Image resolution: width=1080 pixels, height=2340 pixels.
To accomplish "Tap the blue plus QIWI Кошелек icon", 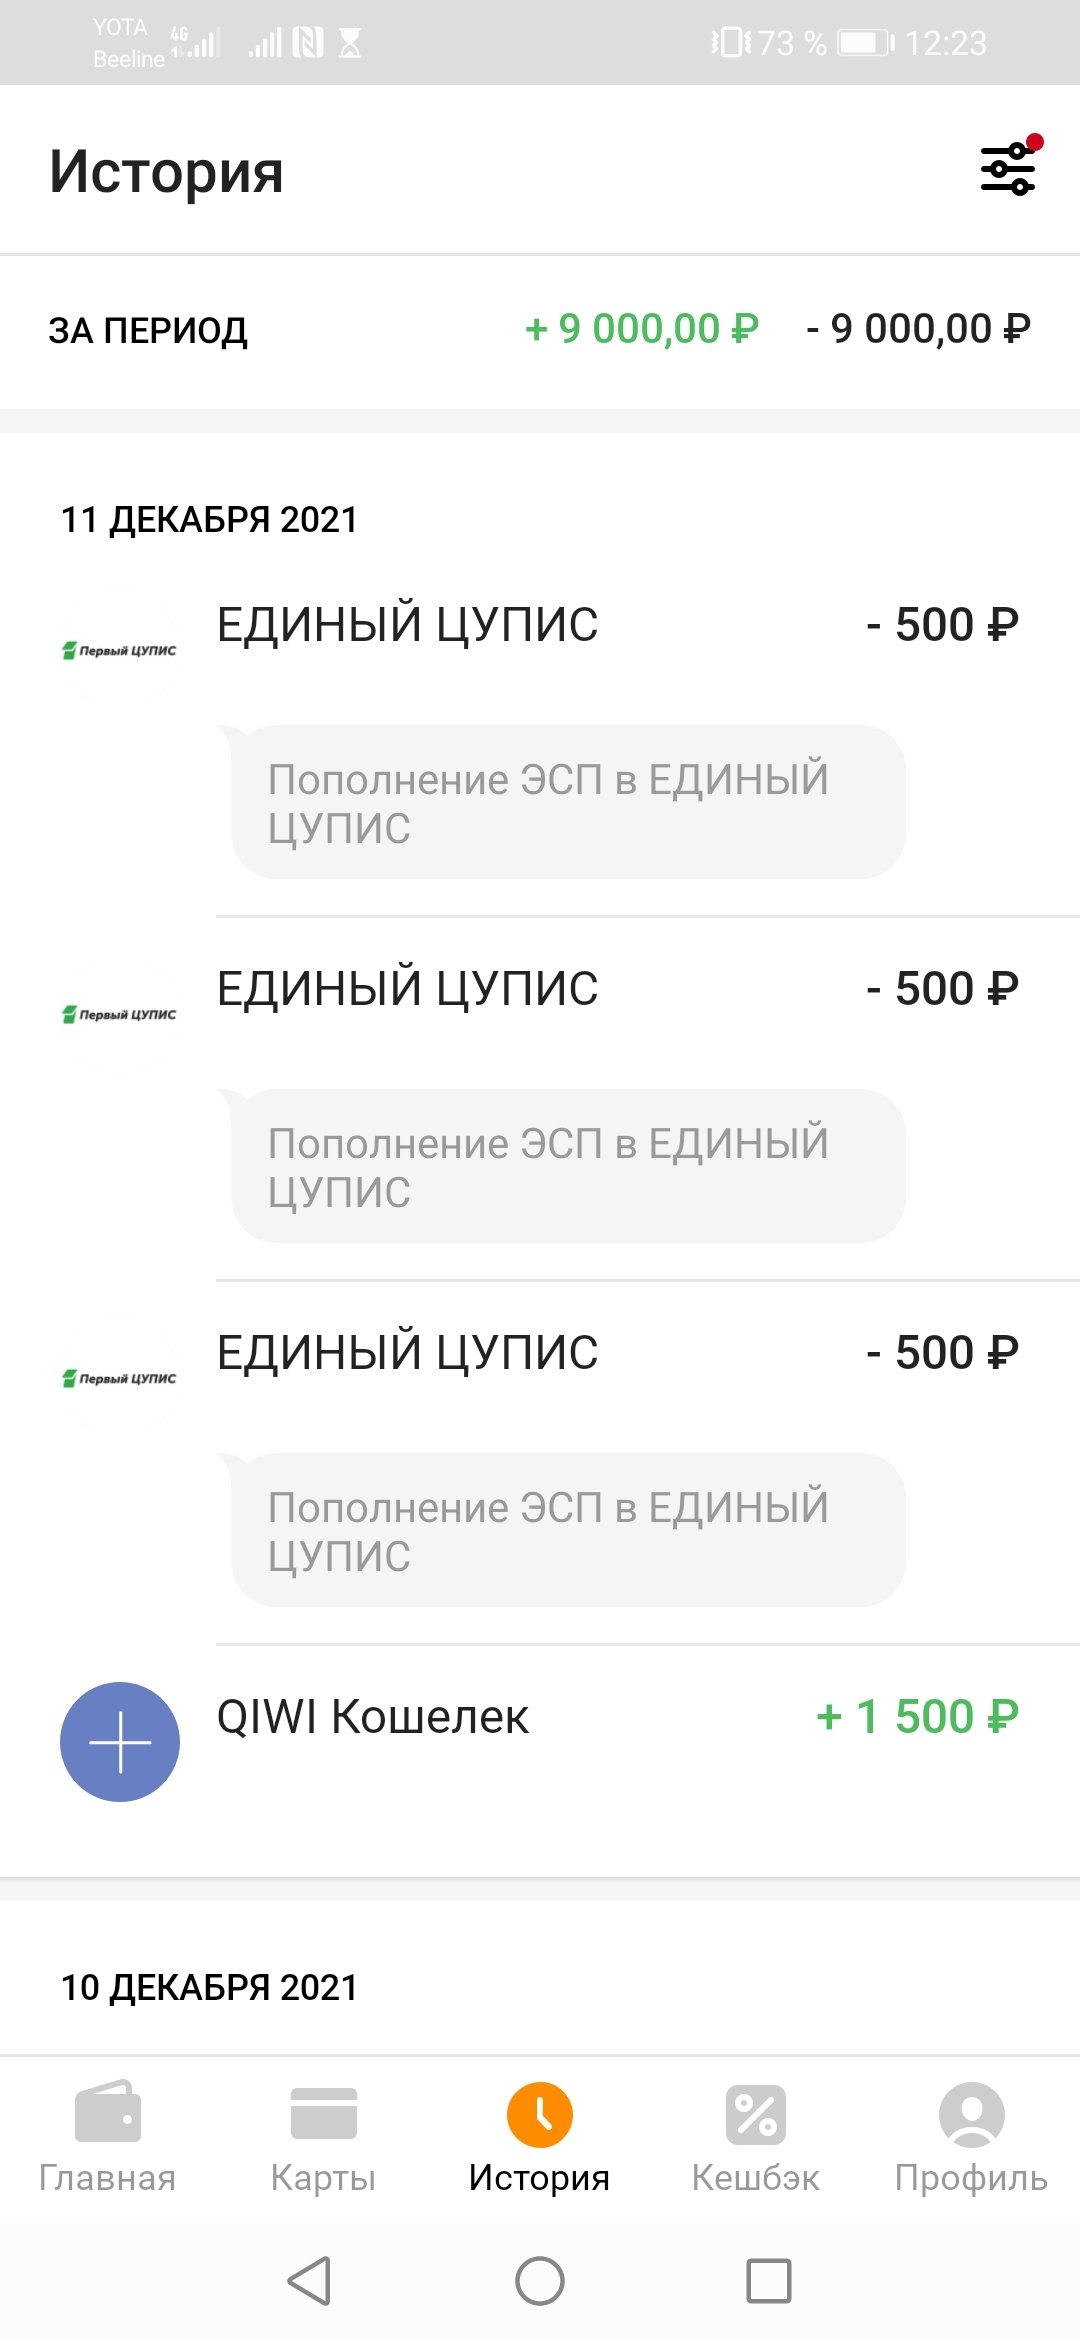I will coord(120,1742).
